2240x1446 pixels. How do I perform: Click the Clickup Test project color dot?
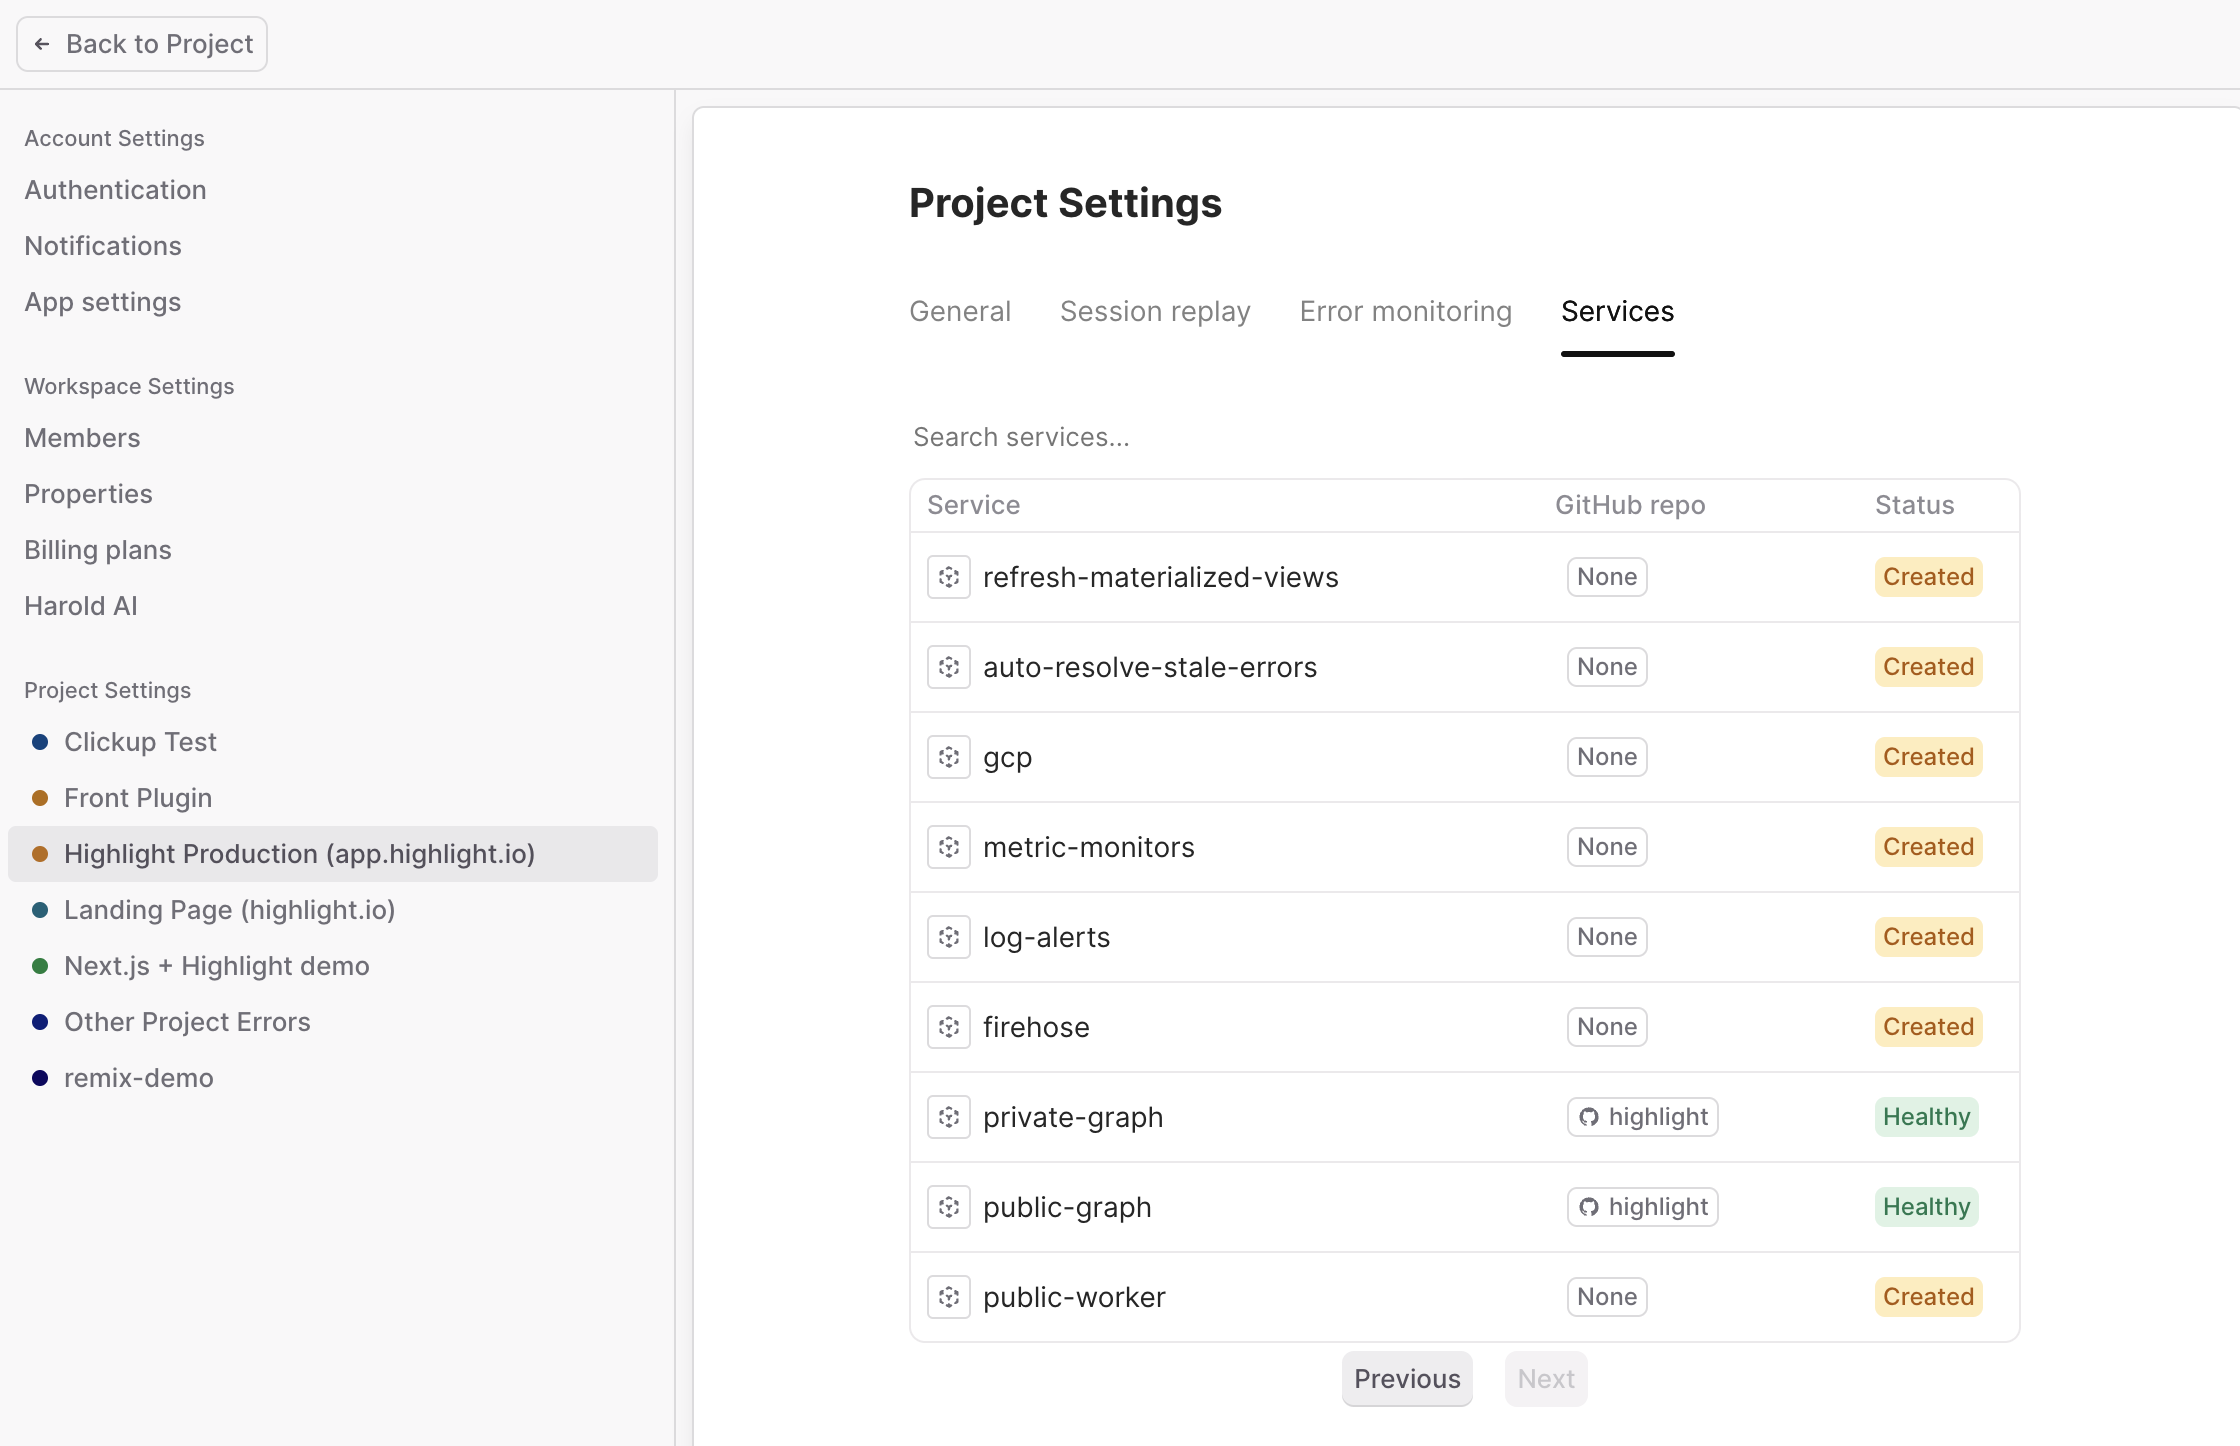click(x=40, y=742)
